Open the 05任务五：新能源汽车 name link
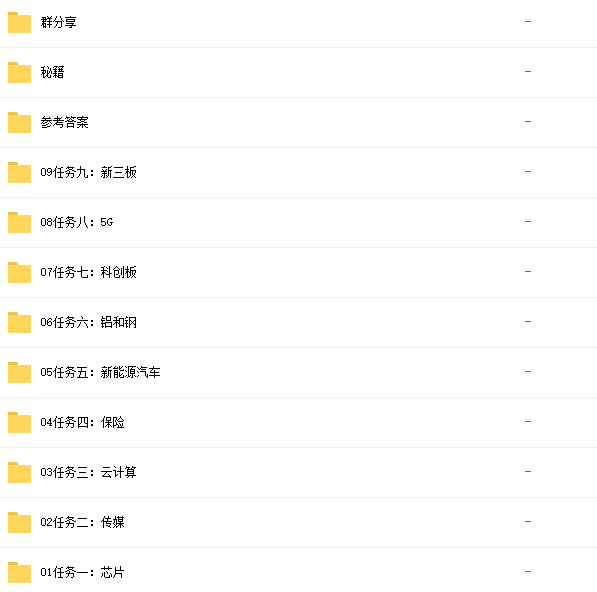The height and width of the screenshot is (592, 597). [x=100, y=372]
